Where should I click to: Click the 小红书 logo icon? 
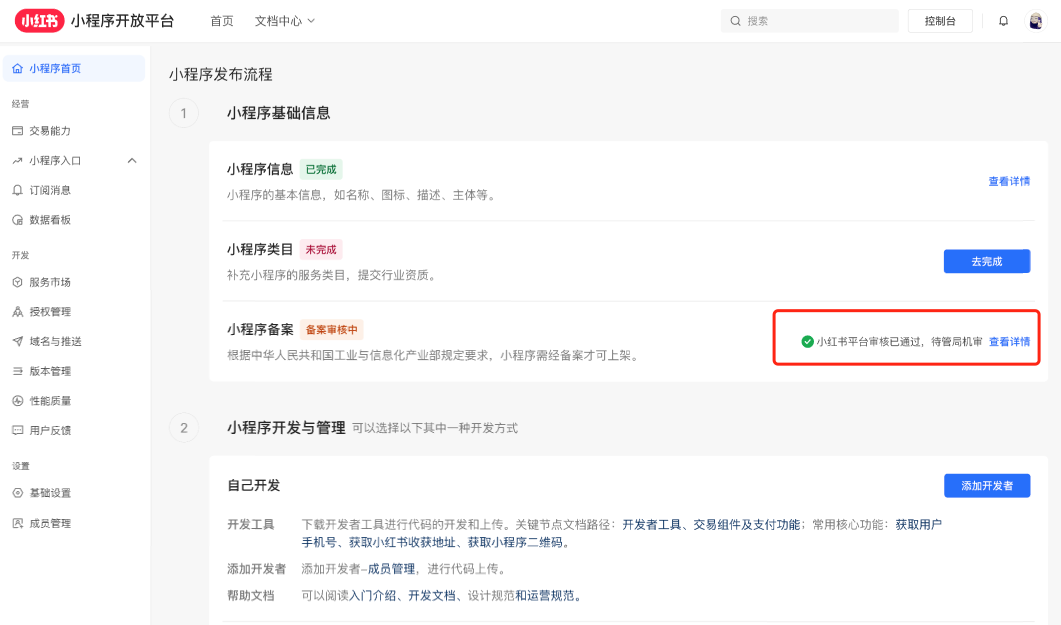[39, 20]
